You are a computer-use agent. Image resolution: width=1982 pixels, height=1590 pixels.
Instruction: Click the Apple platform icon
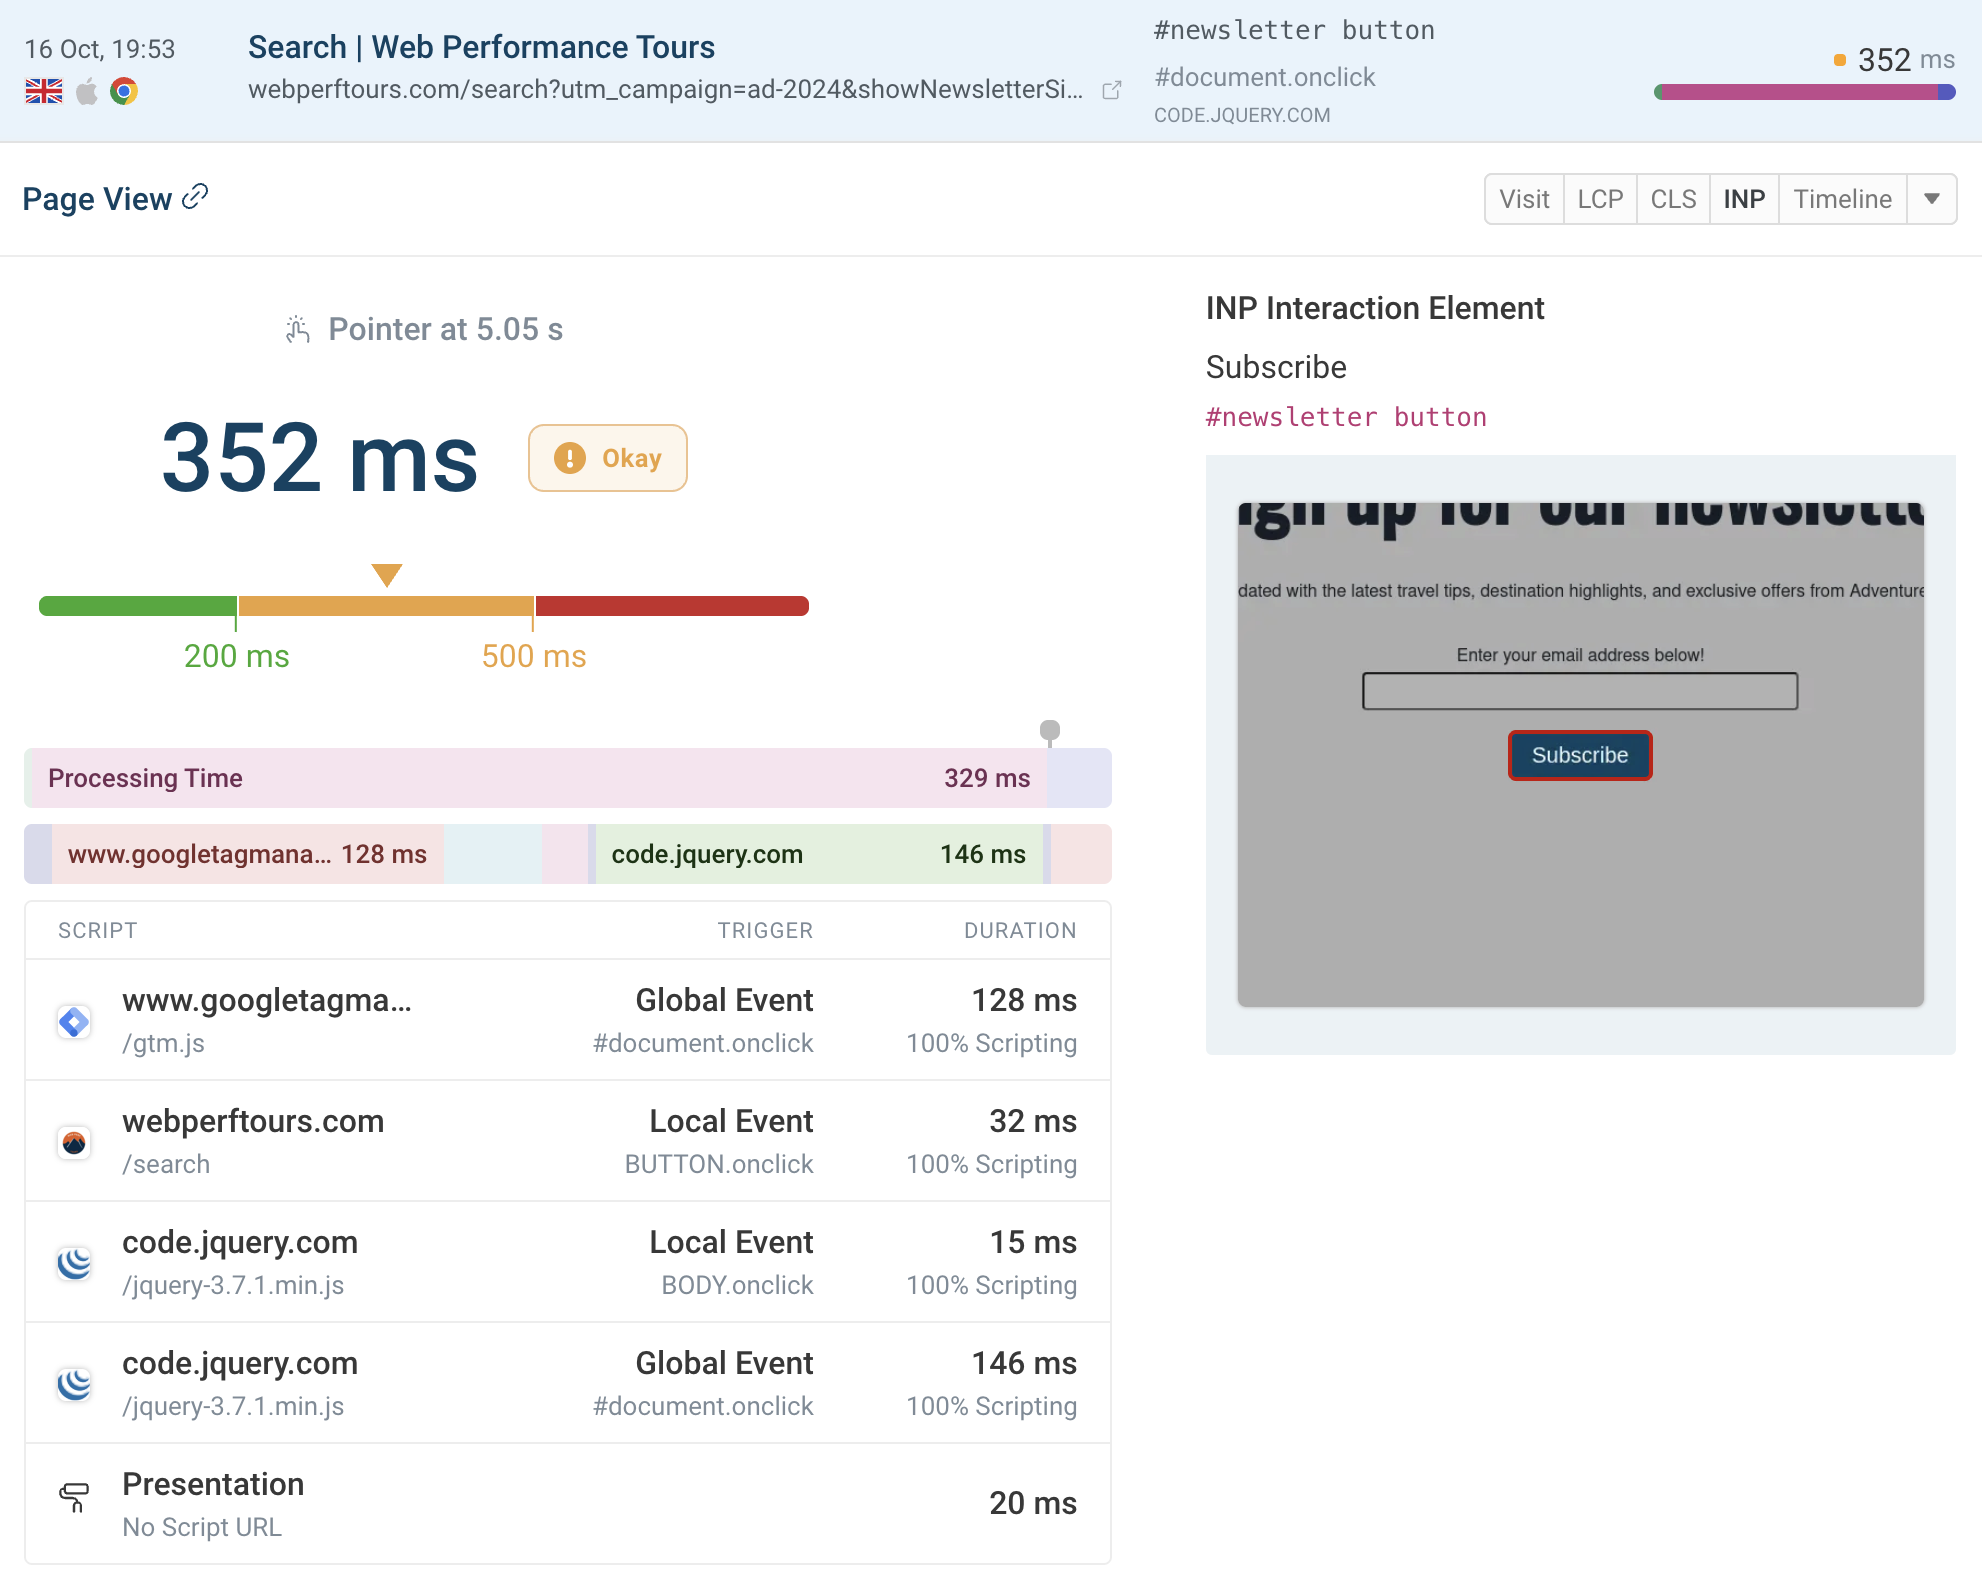point(87,92)
